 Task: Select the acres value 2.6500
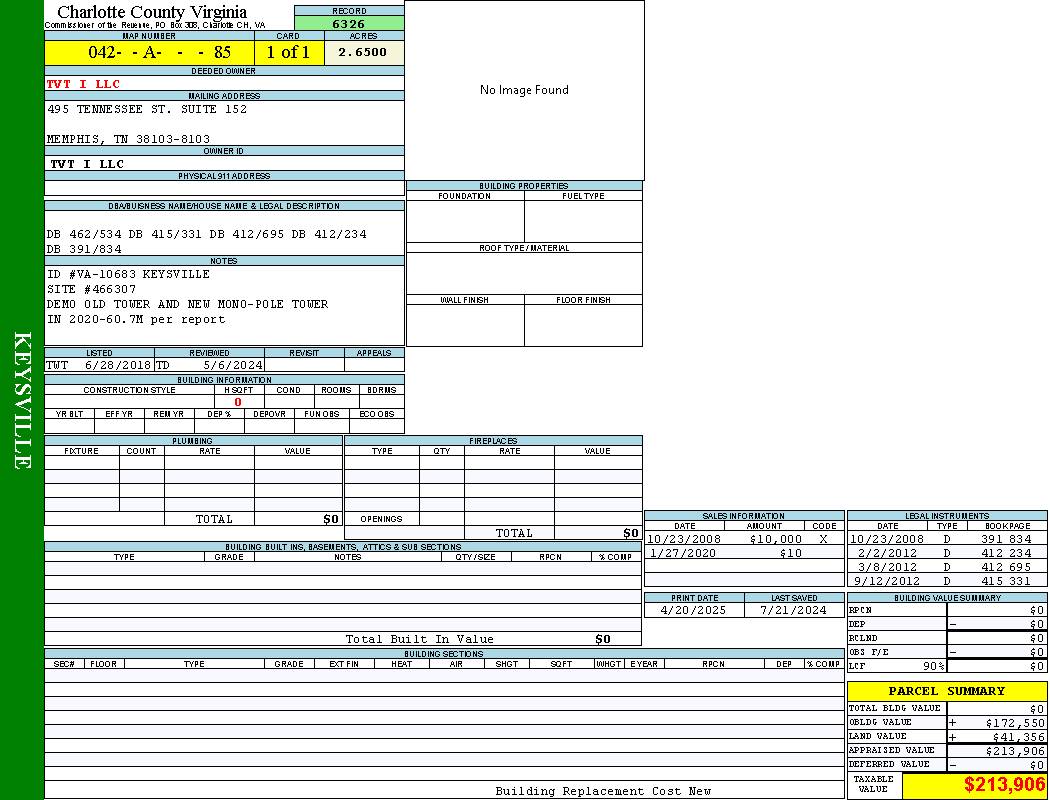(x=363, y=52)
